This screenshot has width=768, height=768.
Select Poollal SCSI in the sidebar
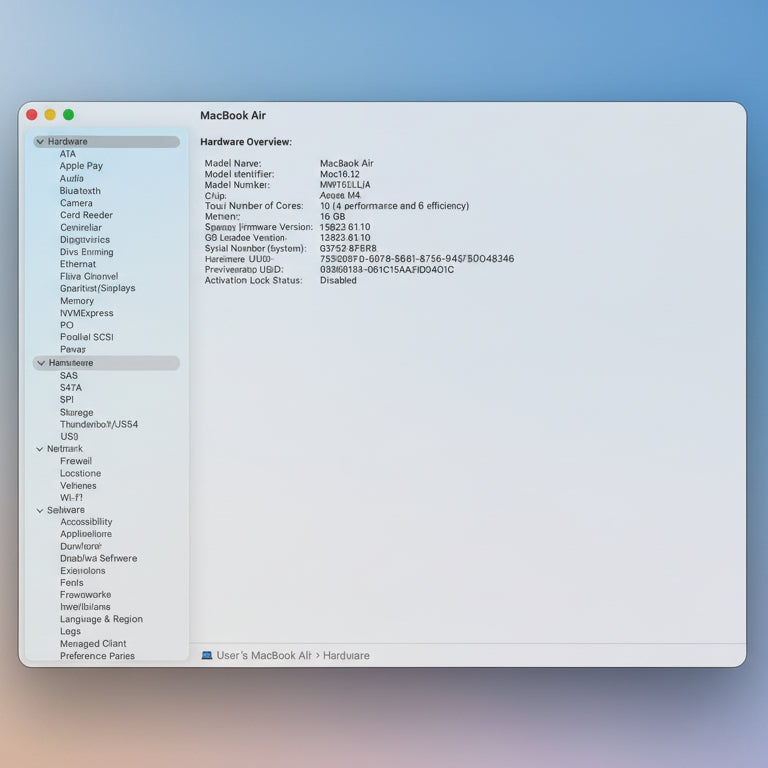(x=87, y=337)
